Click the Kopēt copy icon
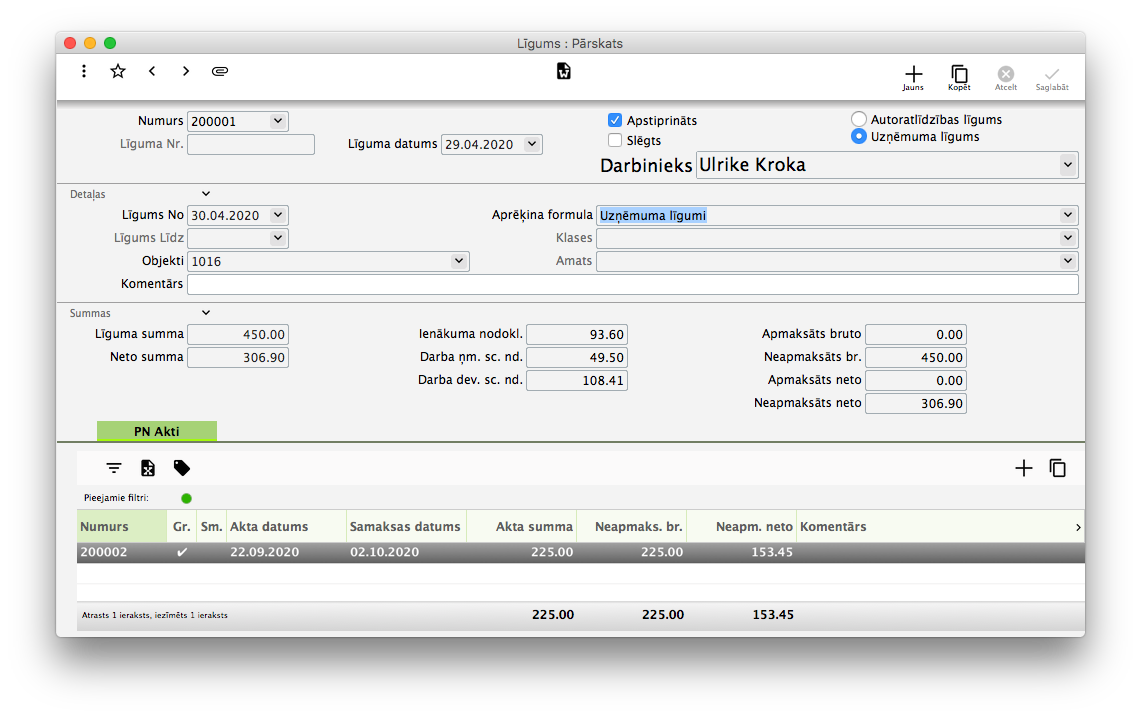This screenshot has width=1141, height=717. pyautogui.click(x=959, y=76)
